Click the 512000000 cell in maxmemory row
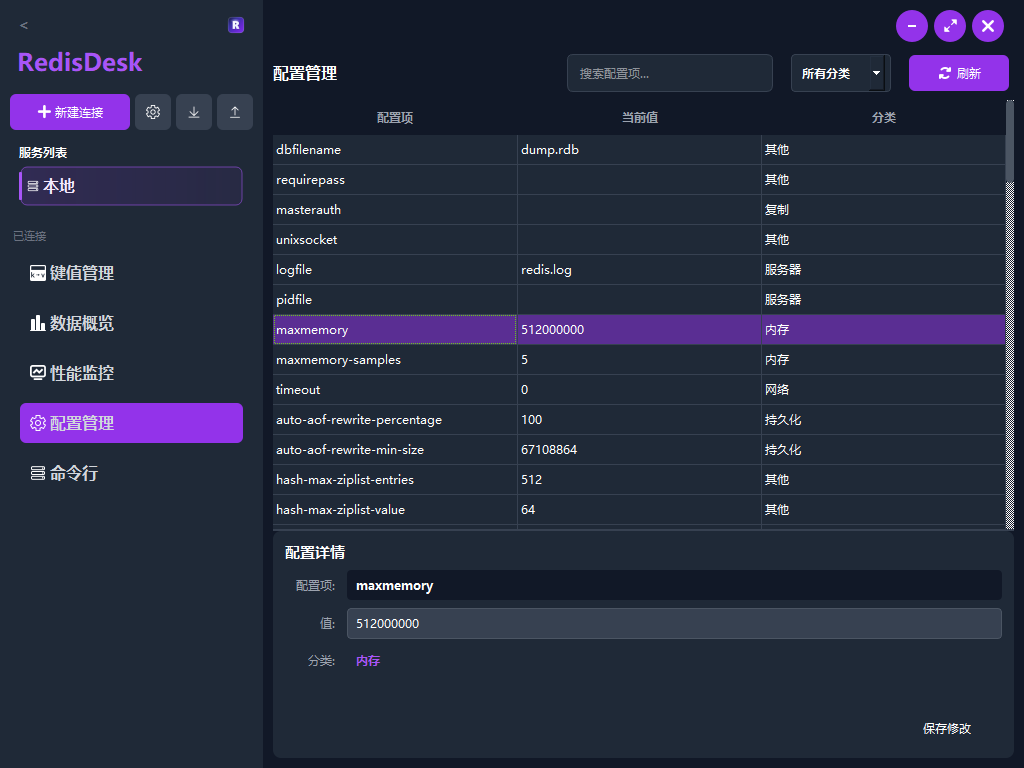 tap(639, 330)
